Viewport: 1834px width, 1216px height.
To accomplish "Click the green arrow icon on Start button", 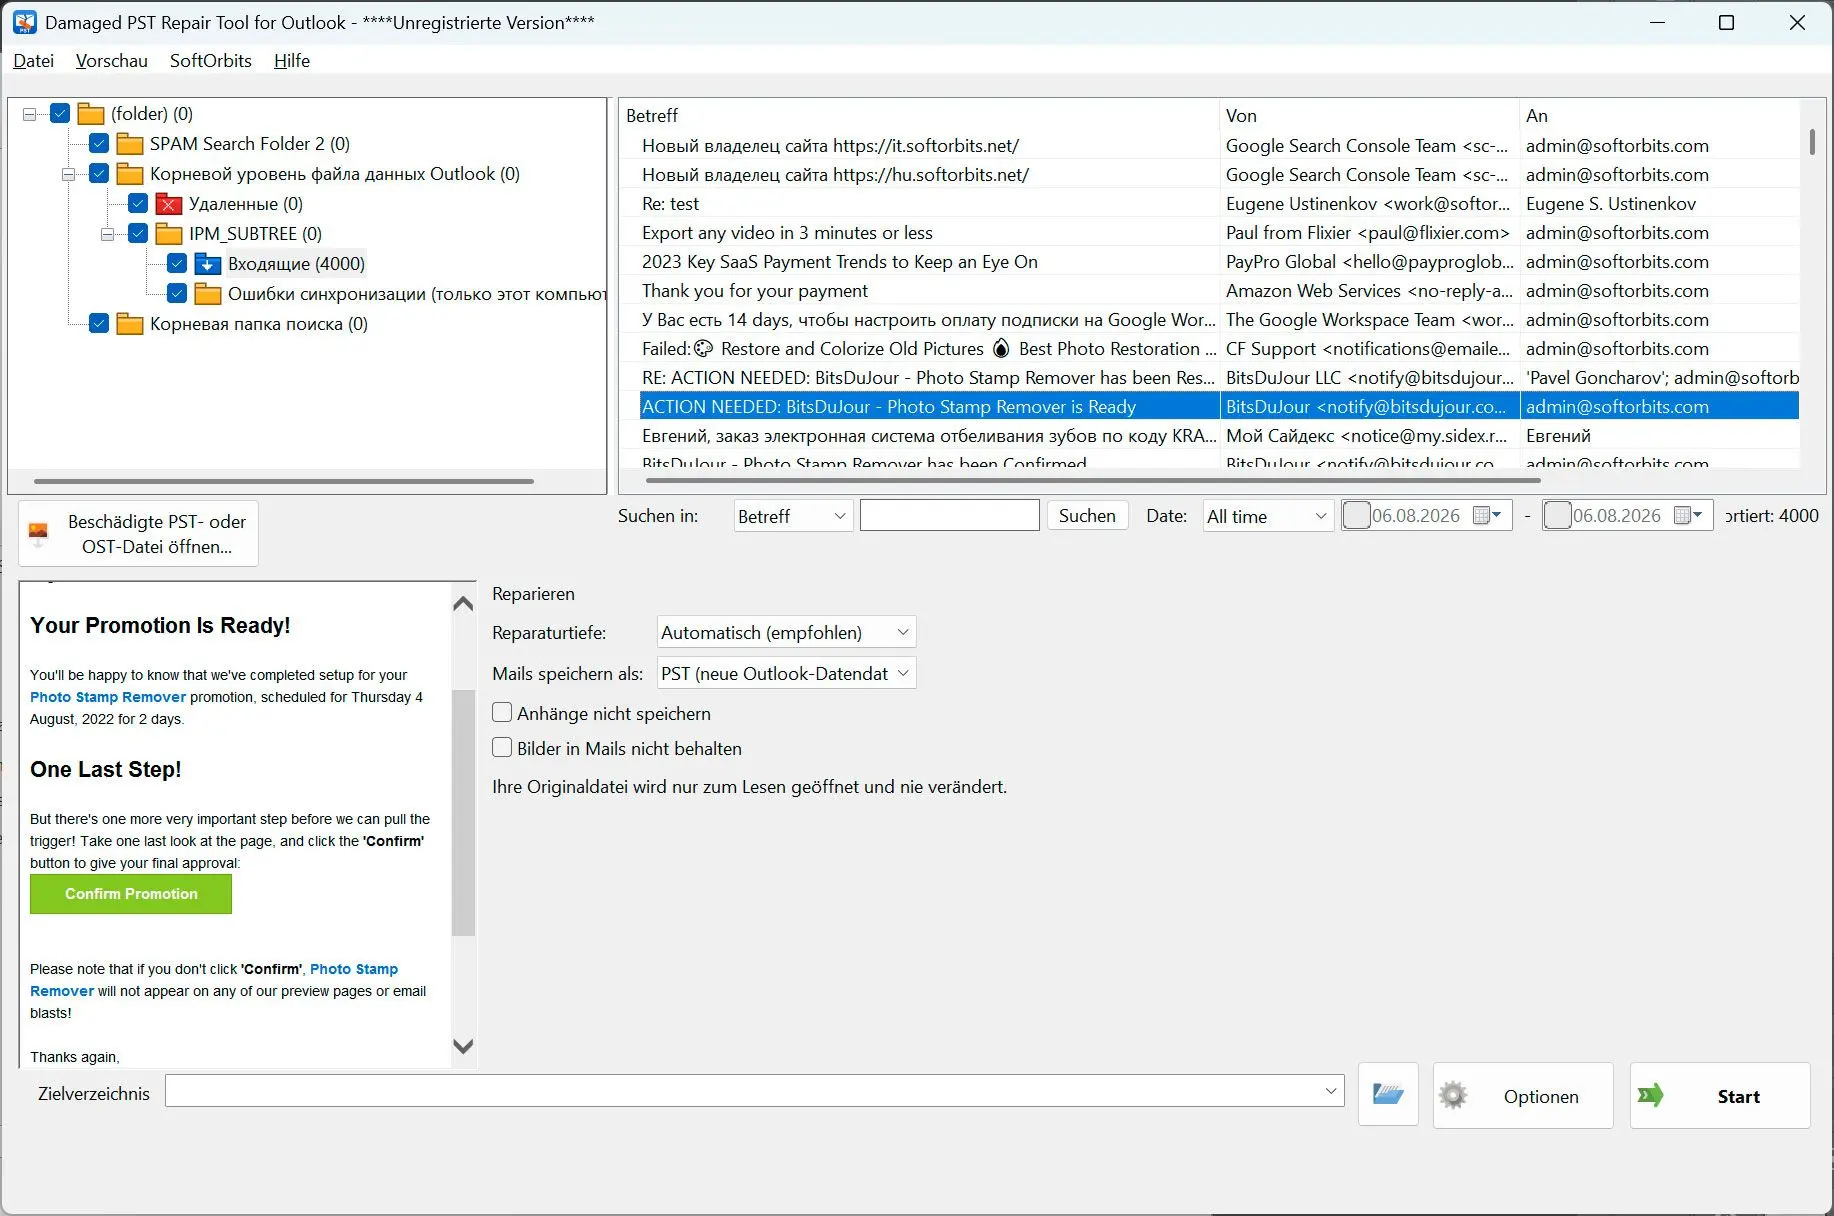I will [x=1651, y=1095].
